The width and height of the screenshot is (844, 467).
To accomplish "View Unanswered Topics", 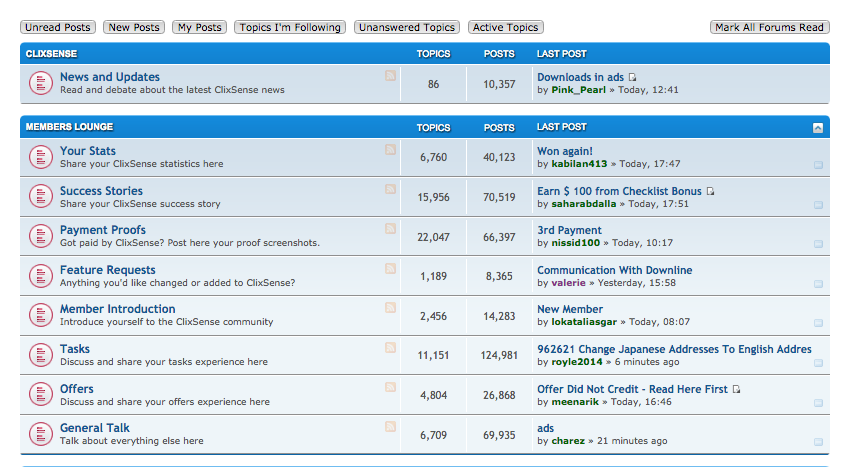I will click(x=407, y=27).
